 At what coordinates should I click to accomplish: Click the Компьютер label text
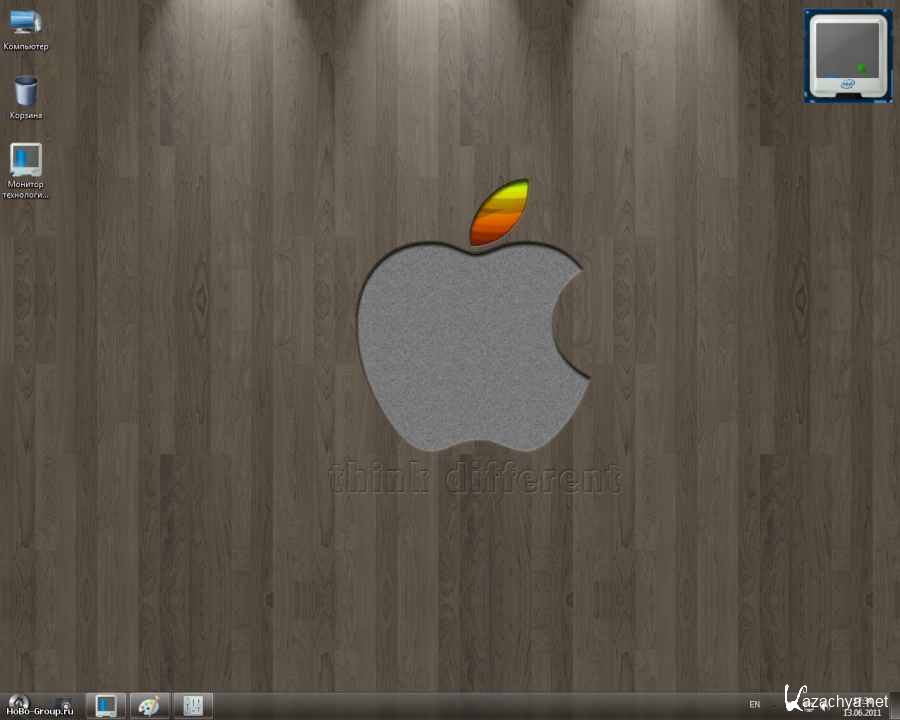click(26, 47)
